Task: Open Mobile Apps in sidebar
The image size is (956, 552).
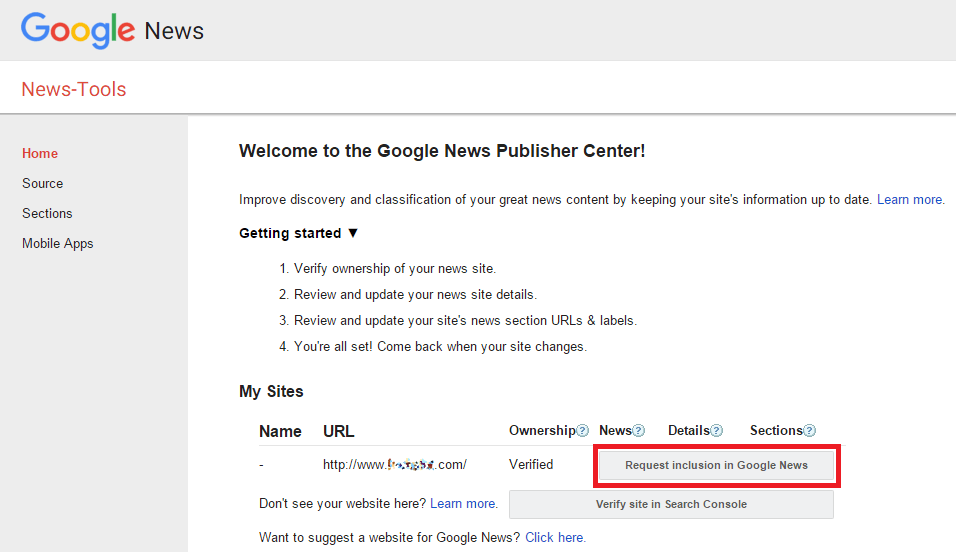Action: pyautogui.click(x=58, y=243)
